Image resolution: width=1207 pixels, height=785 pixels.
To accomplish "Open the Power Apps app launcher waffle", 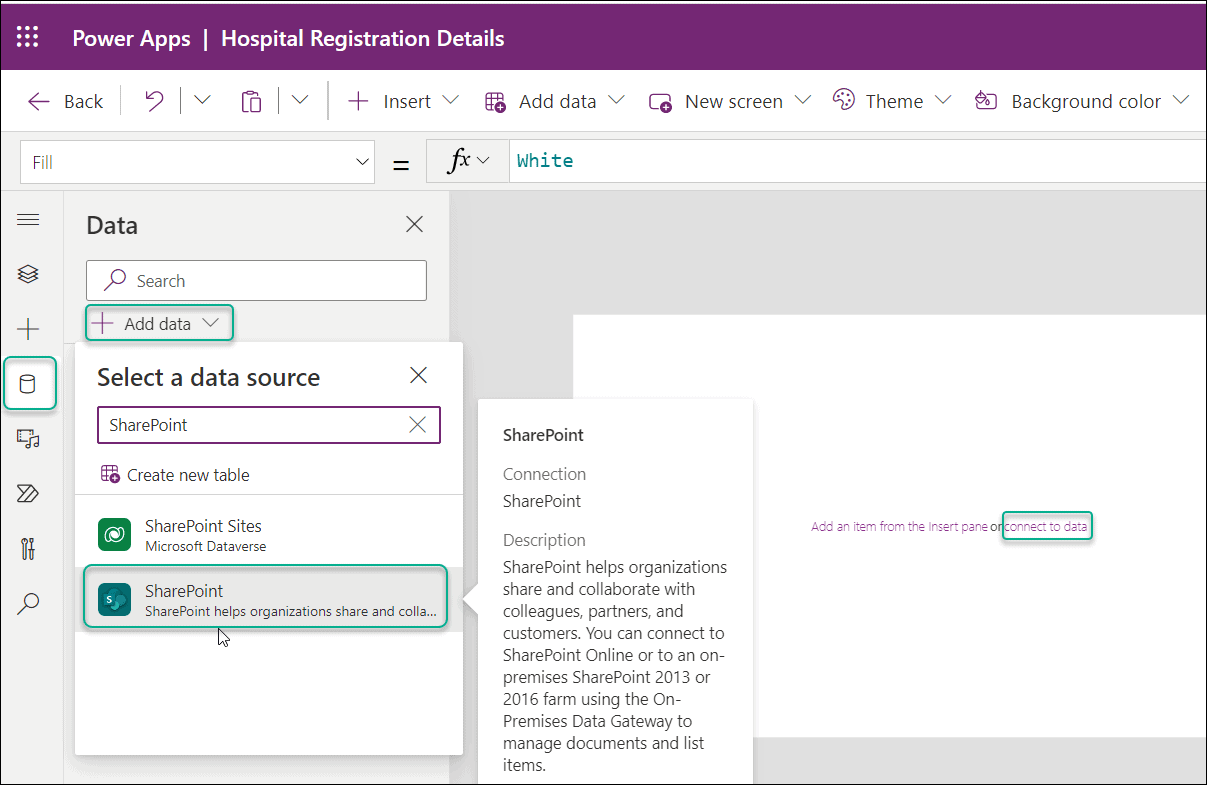I will point(27,36).
